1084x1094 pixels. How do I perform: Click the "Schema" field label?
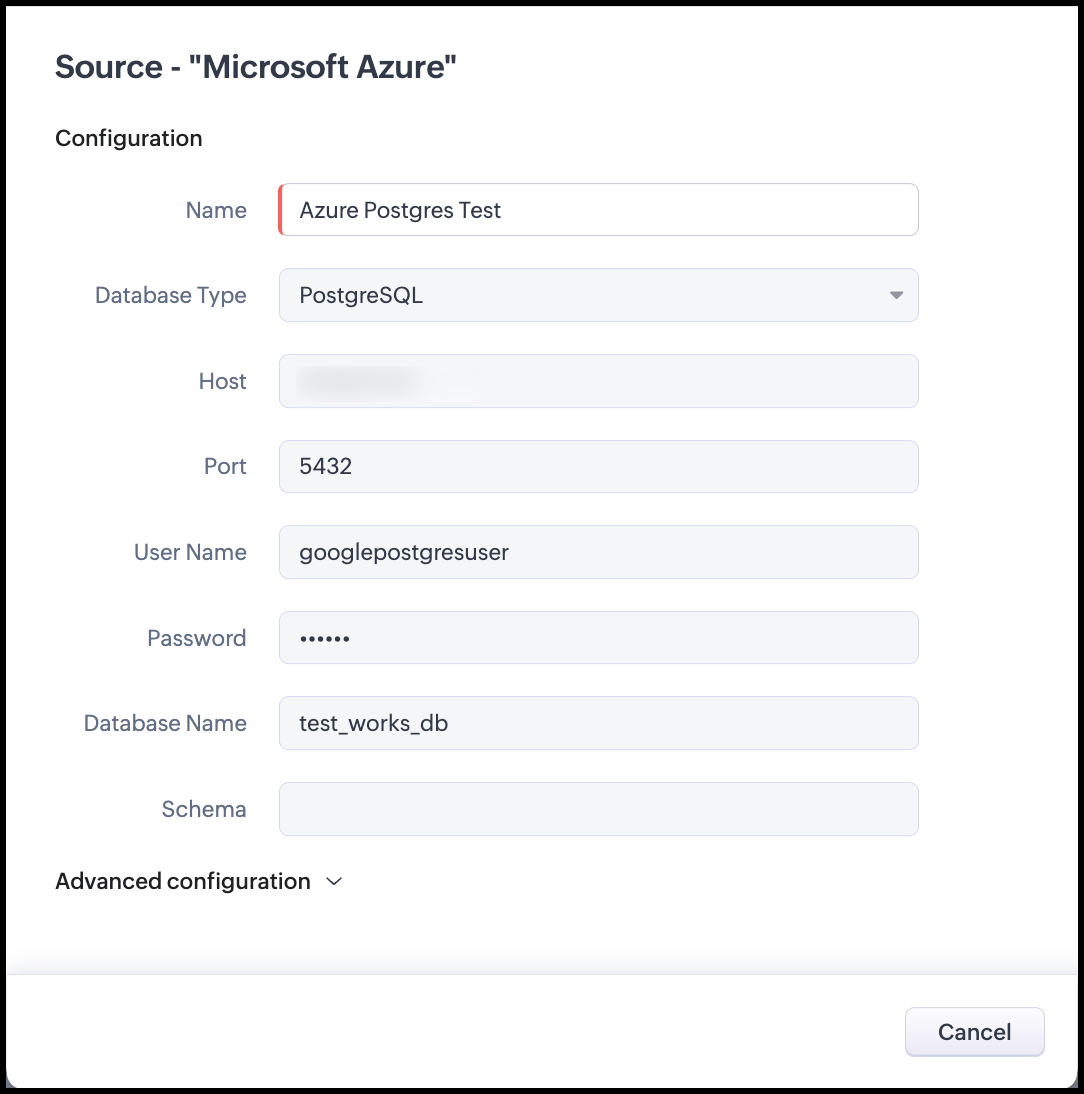(x=204, y=809)
